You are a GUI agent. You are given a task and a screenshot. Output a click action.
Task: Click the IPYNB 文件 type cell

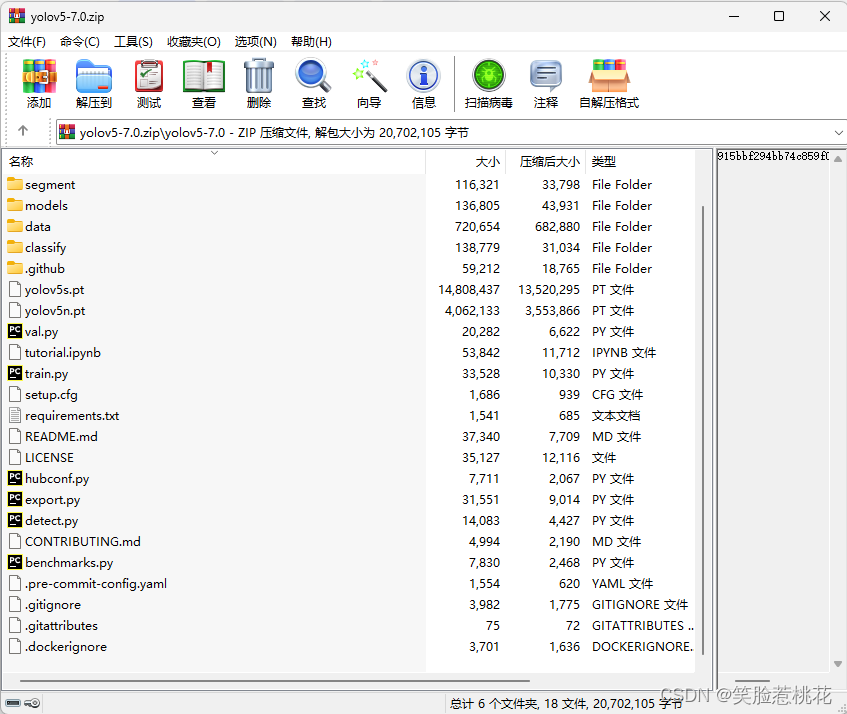click(x=624, y=353)
